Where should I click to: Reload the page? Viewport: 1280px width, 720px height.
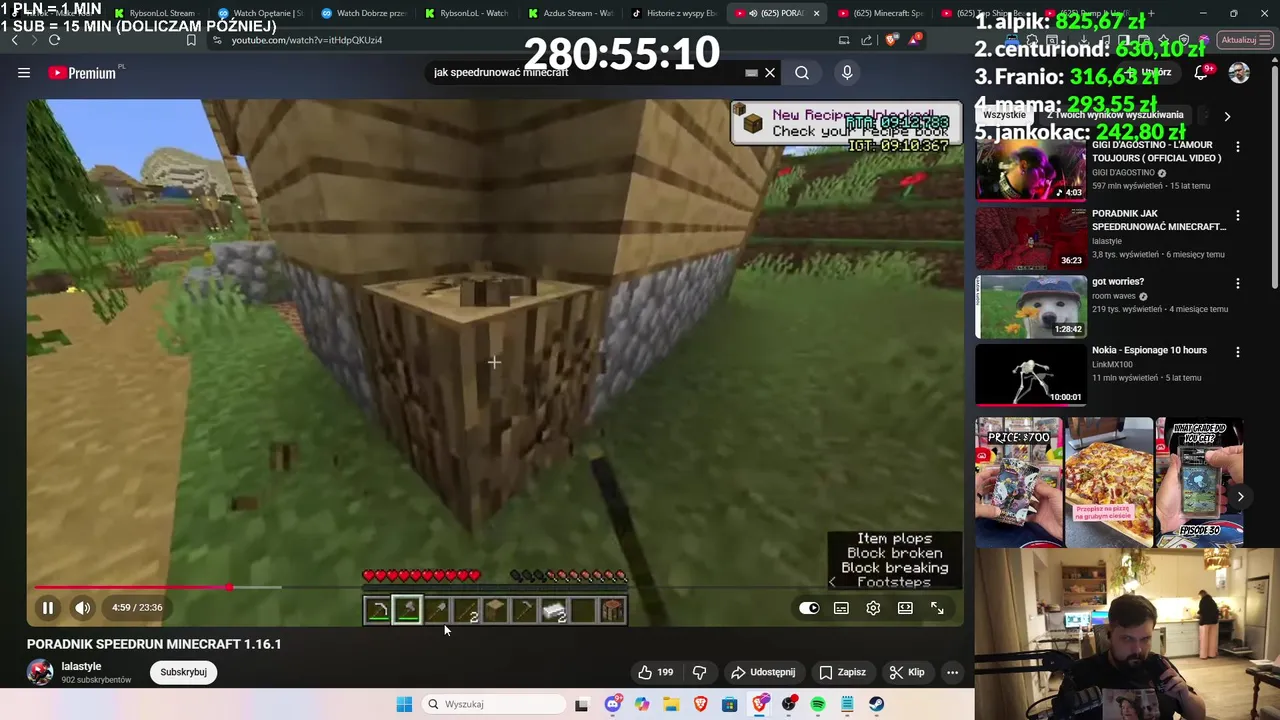[54, 40]
